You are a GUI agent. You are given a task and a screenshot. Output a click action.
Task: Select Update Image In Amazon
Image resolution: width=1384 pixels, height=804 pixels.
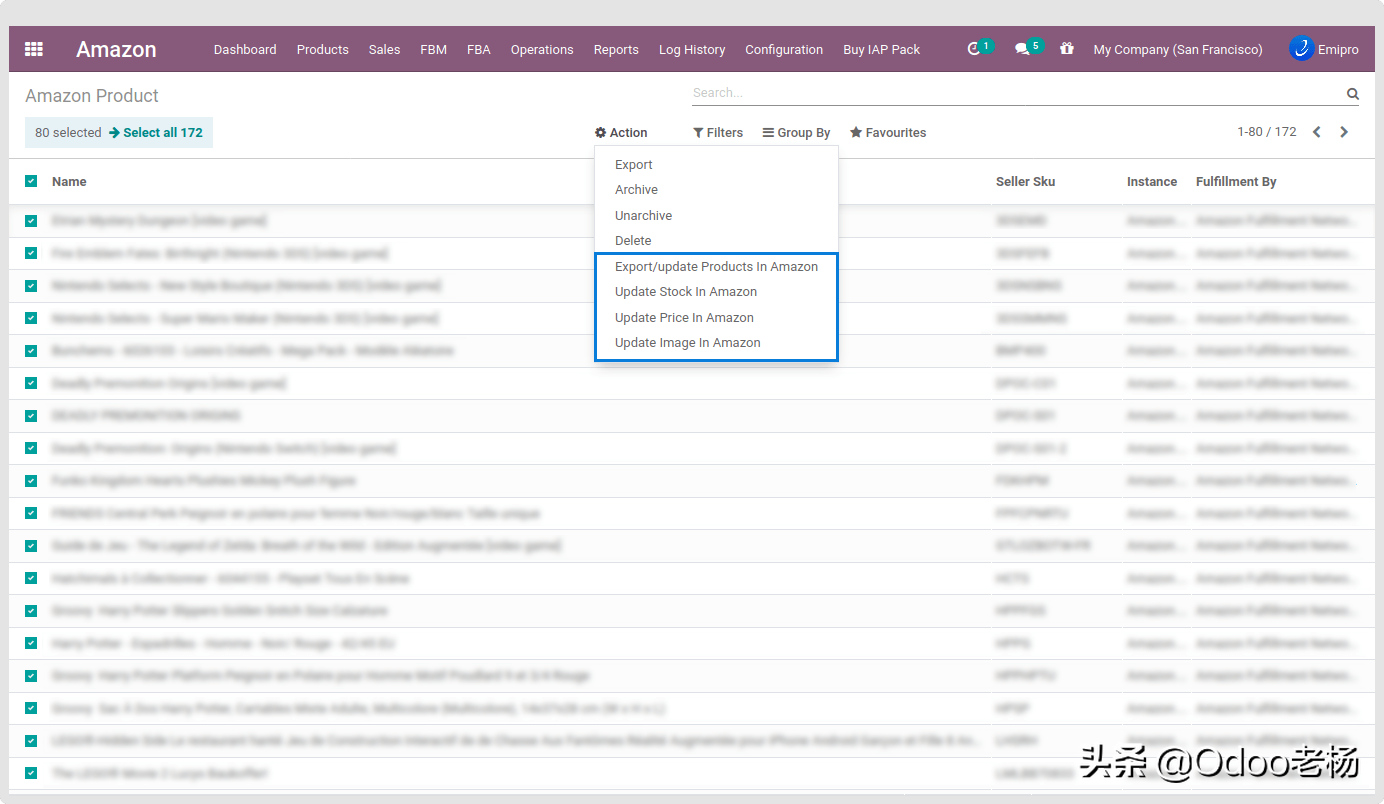[x=688, y=342]
